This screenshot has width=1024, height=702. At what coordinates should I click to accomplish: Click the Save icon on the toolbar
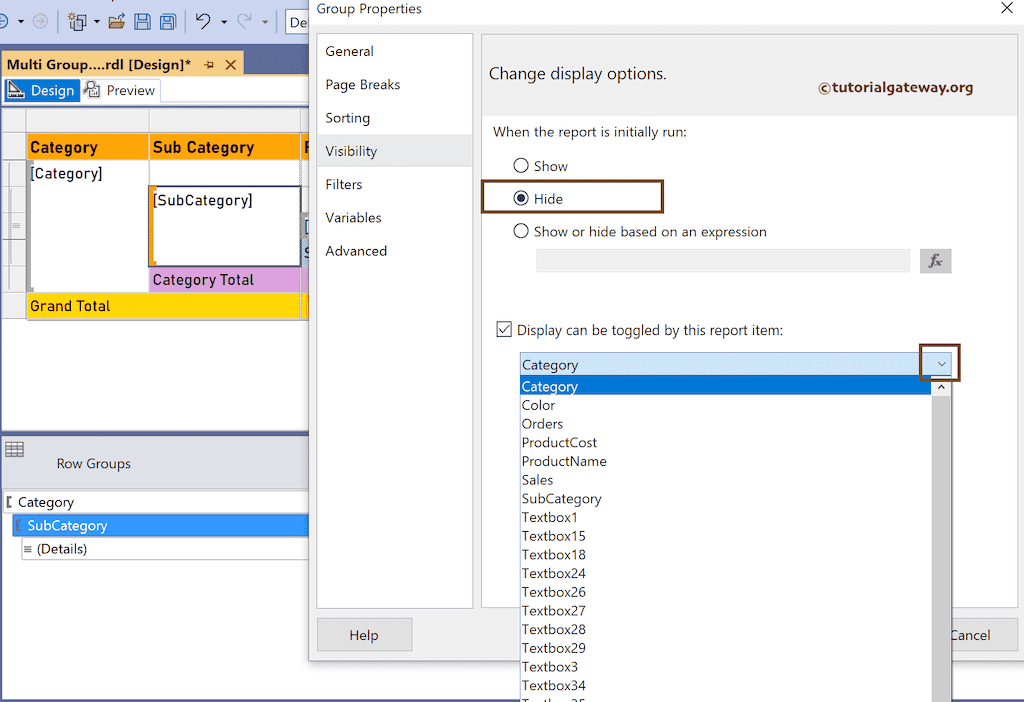tap(141, 20)
